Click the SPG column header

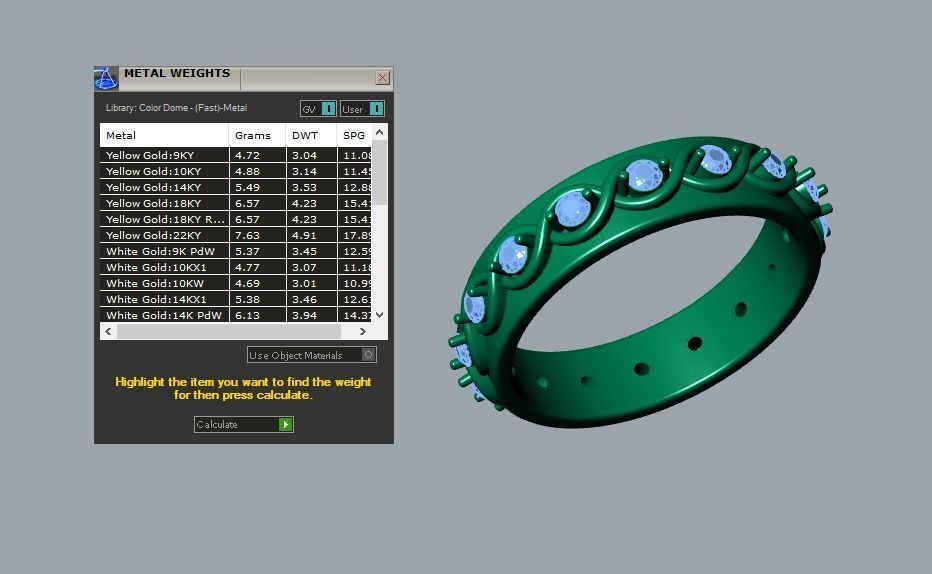354,135
